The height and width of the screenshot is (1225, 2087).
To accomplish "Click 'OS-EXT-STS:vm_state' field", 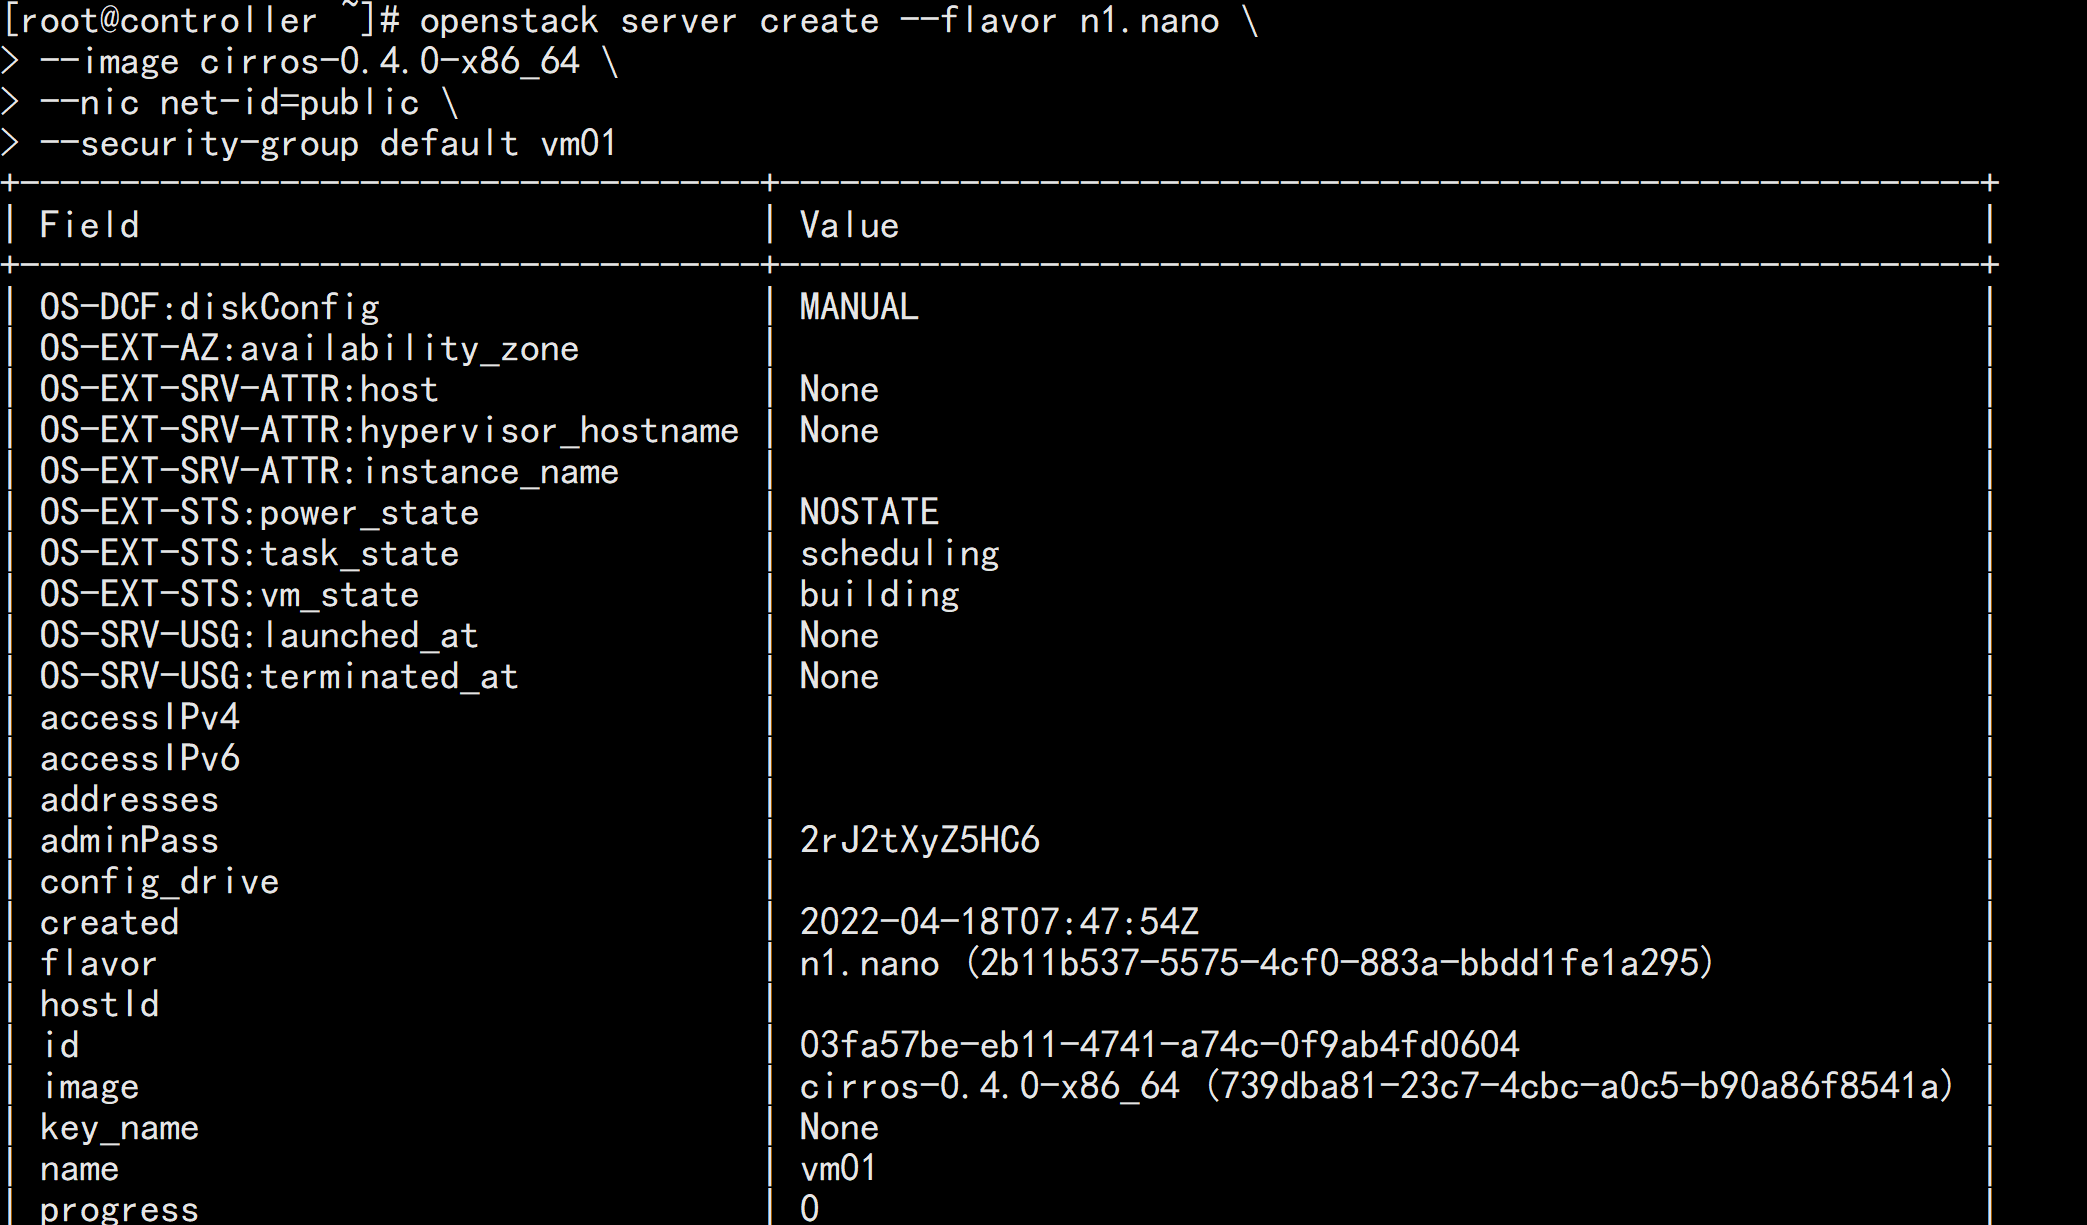I will point(230,594).
